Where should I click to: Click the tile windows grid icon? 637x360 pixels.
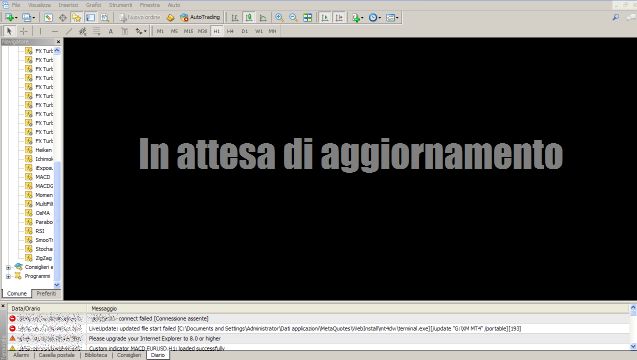[x=308, y=17]
